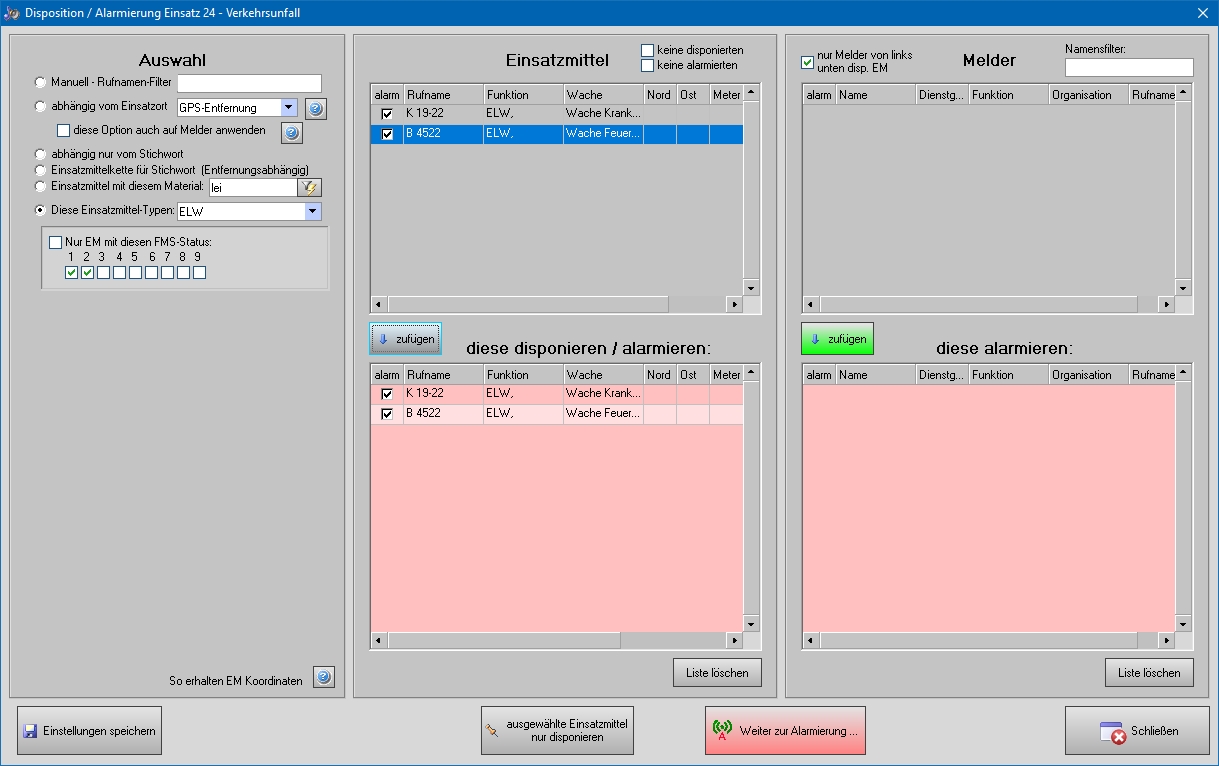Click help icon next to GPS-Entfernung dropdown

pos(316,109)
